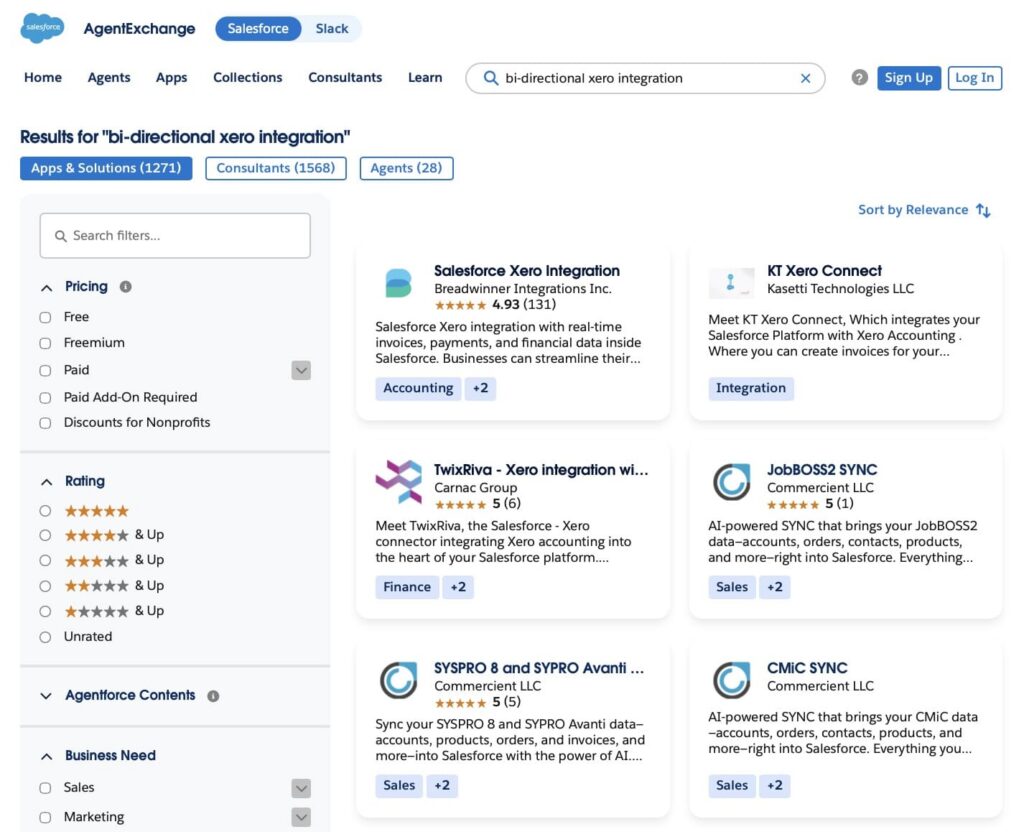The image size is (1024, 832).
Task: Select the three stars & Up rating
Action: pos(45,561)
